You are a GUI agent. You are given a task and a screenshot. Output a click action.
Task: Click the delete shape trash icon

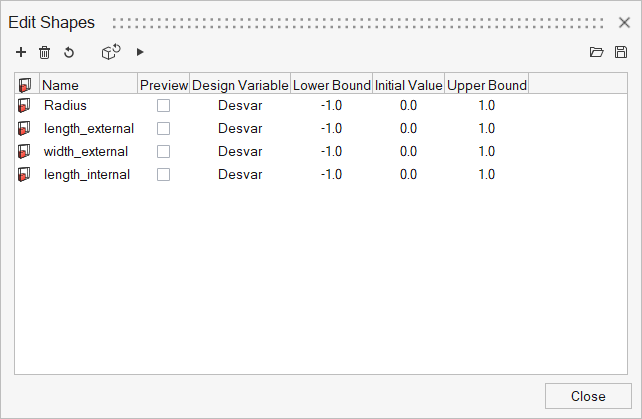44,52
